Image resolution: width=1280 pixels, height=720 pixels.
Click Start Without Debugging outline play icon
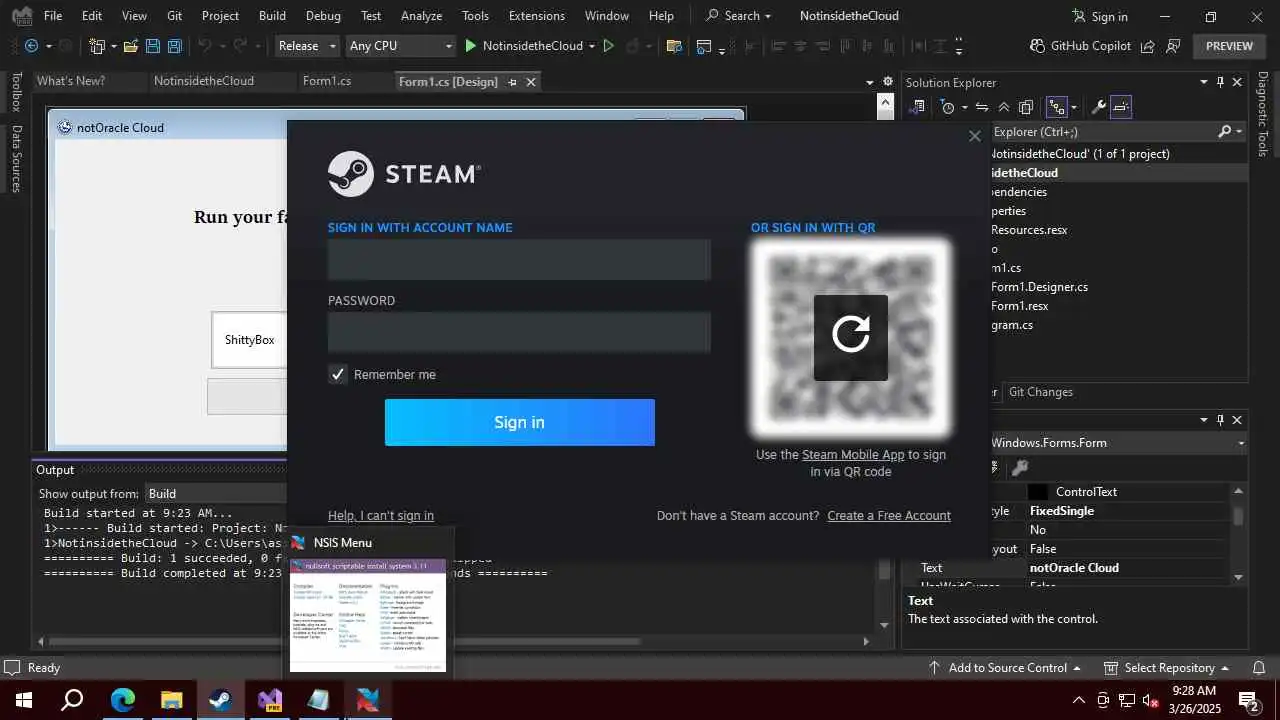point(608,46)
